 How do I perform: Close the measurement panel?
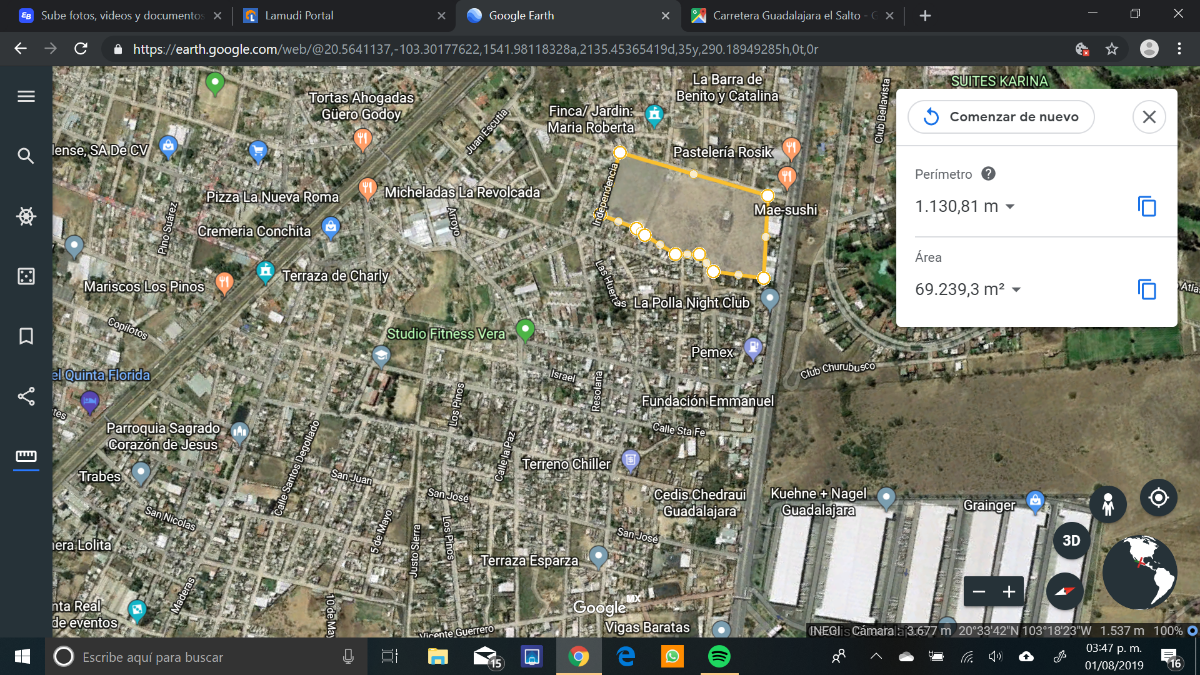click(x=1149, y=117)
